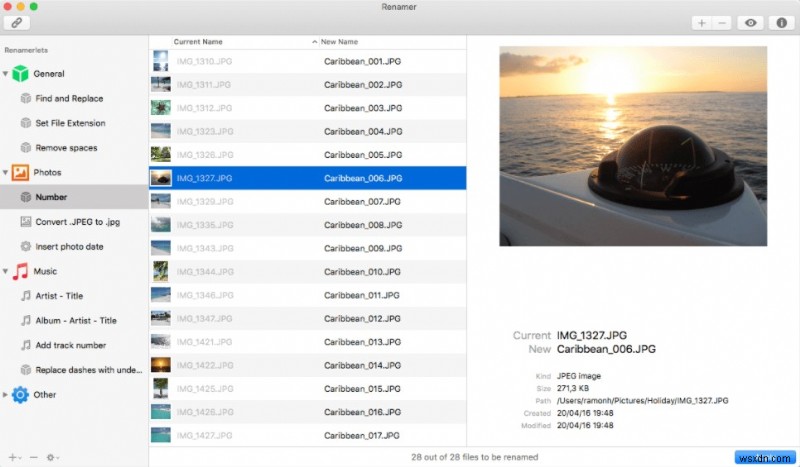The height and width of the screenshot is (467, 800).
Task: Select Set File Extension renamerlet
Action: coord(70,123)
